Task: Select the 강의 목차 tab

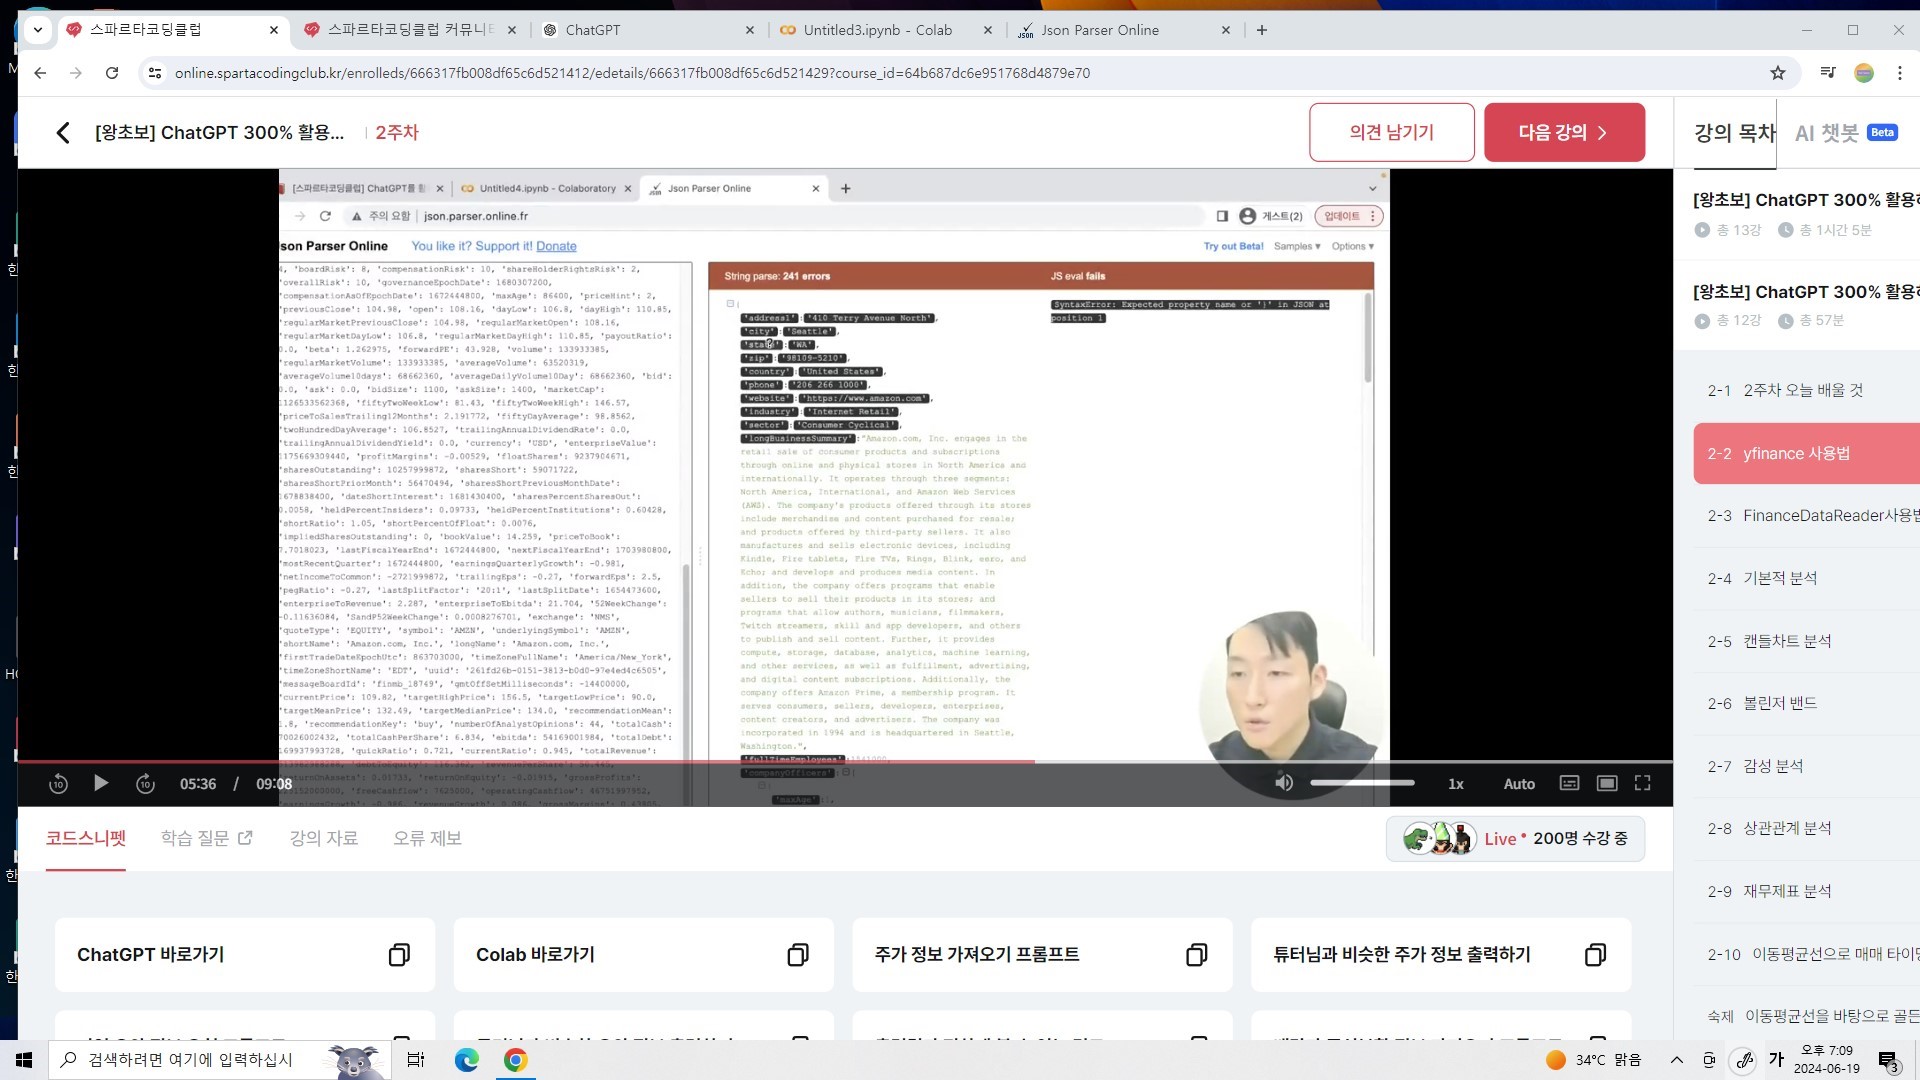Action: 1734,133
